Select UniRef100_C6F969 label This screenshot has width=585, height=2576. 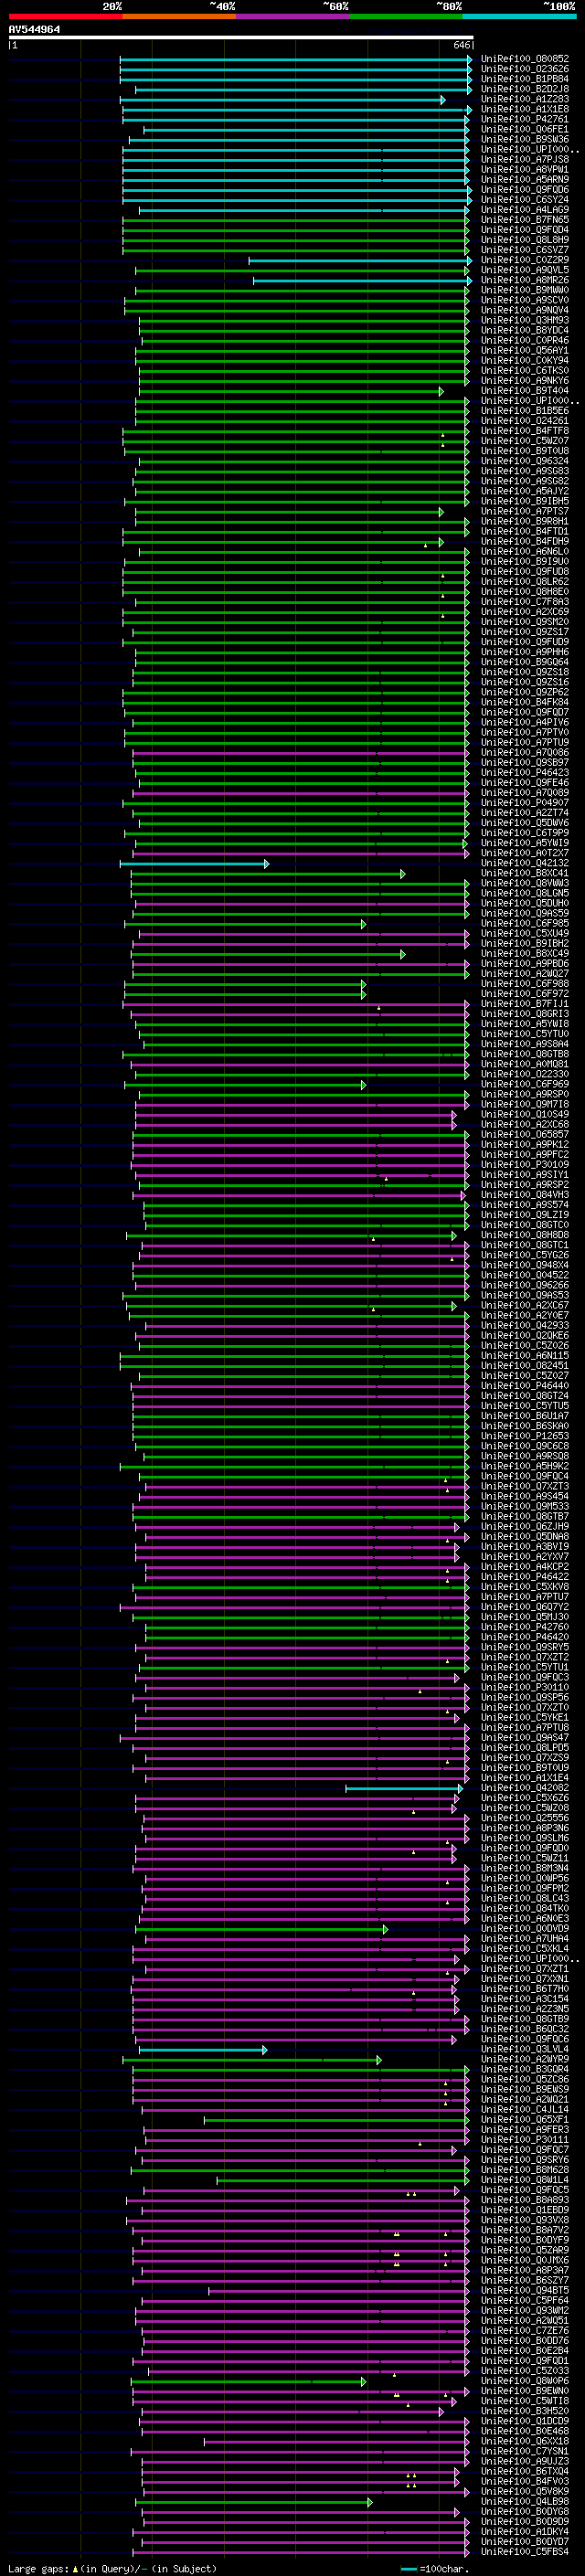(x=525, y=1084)
